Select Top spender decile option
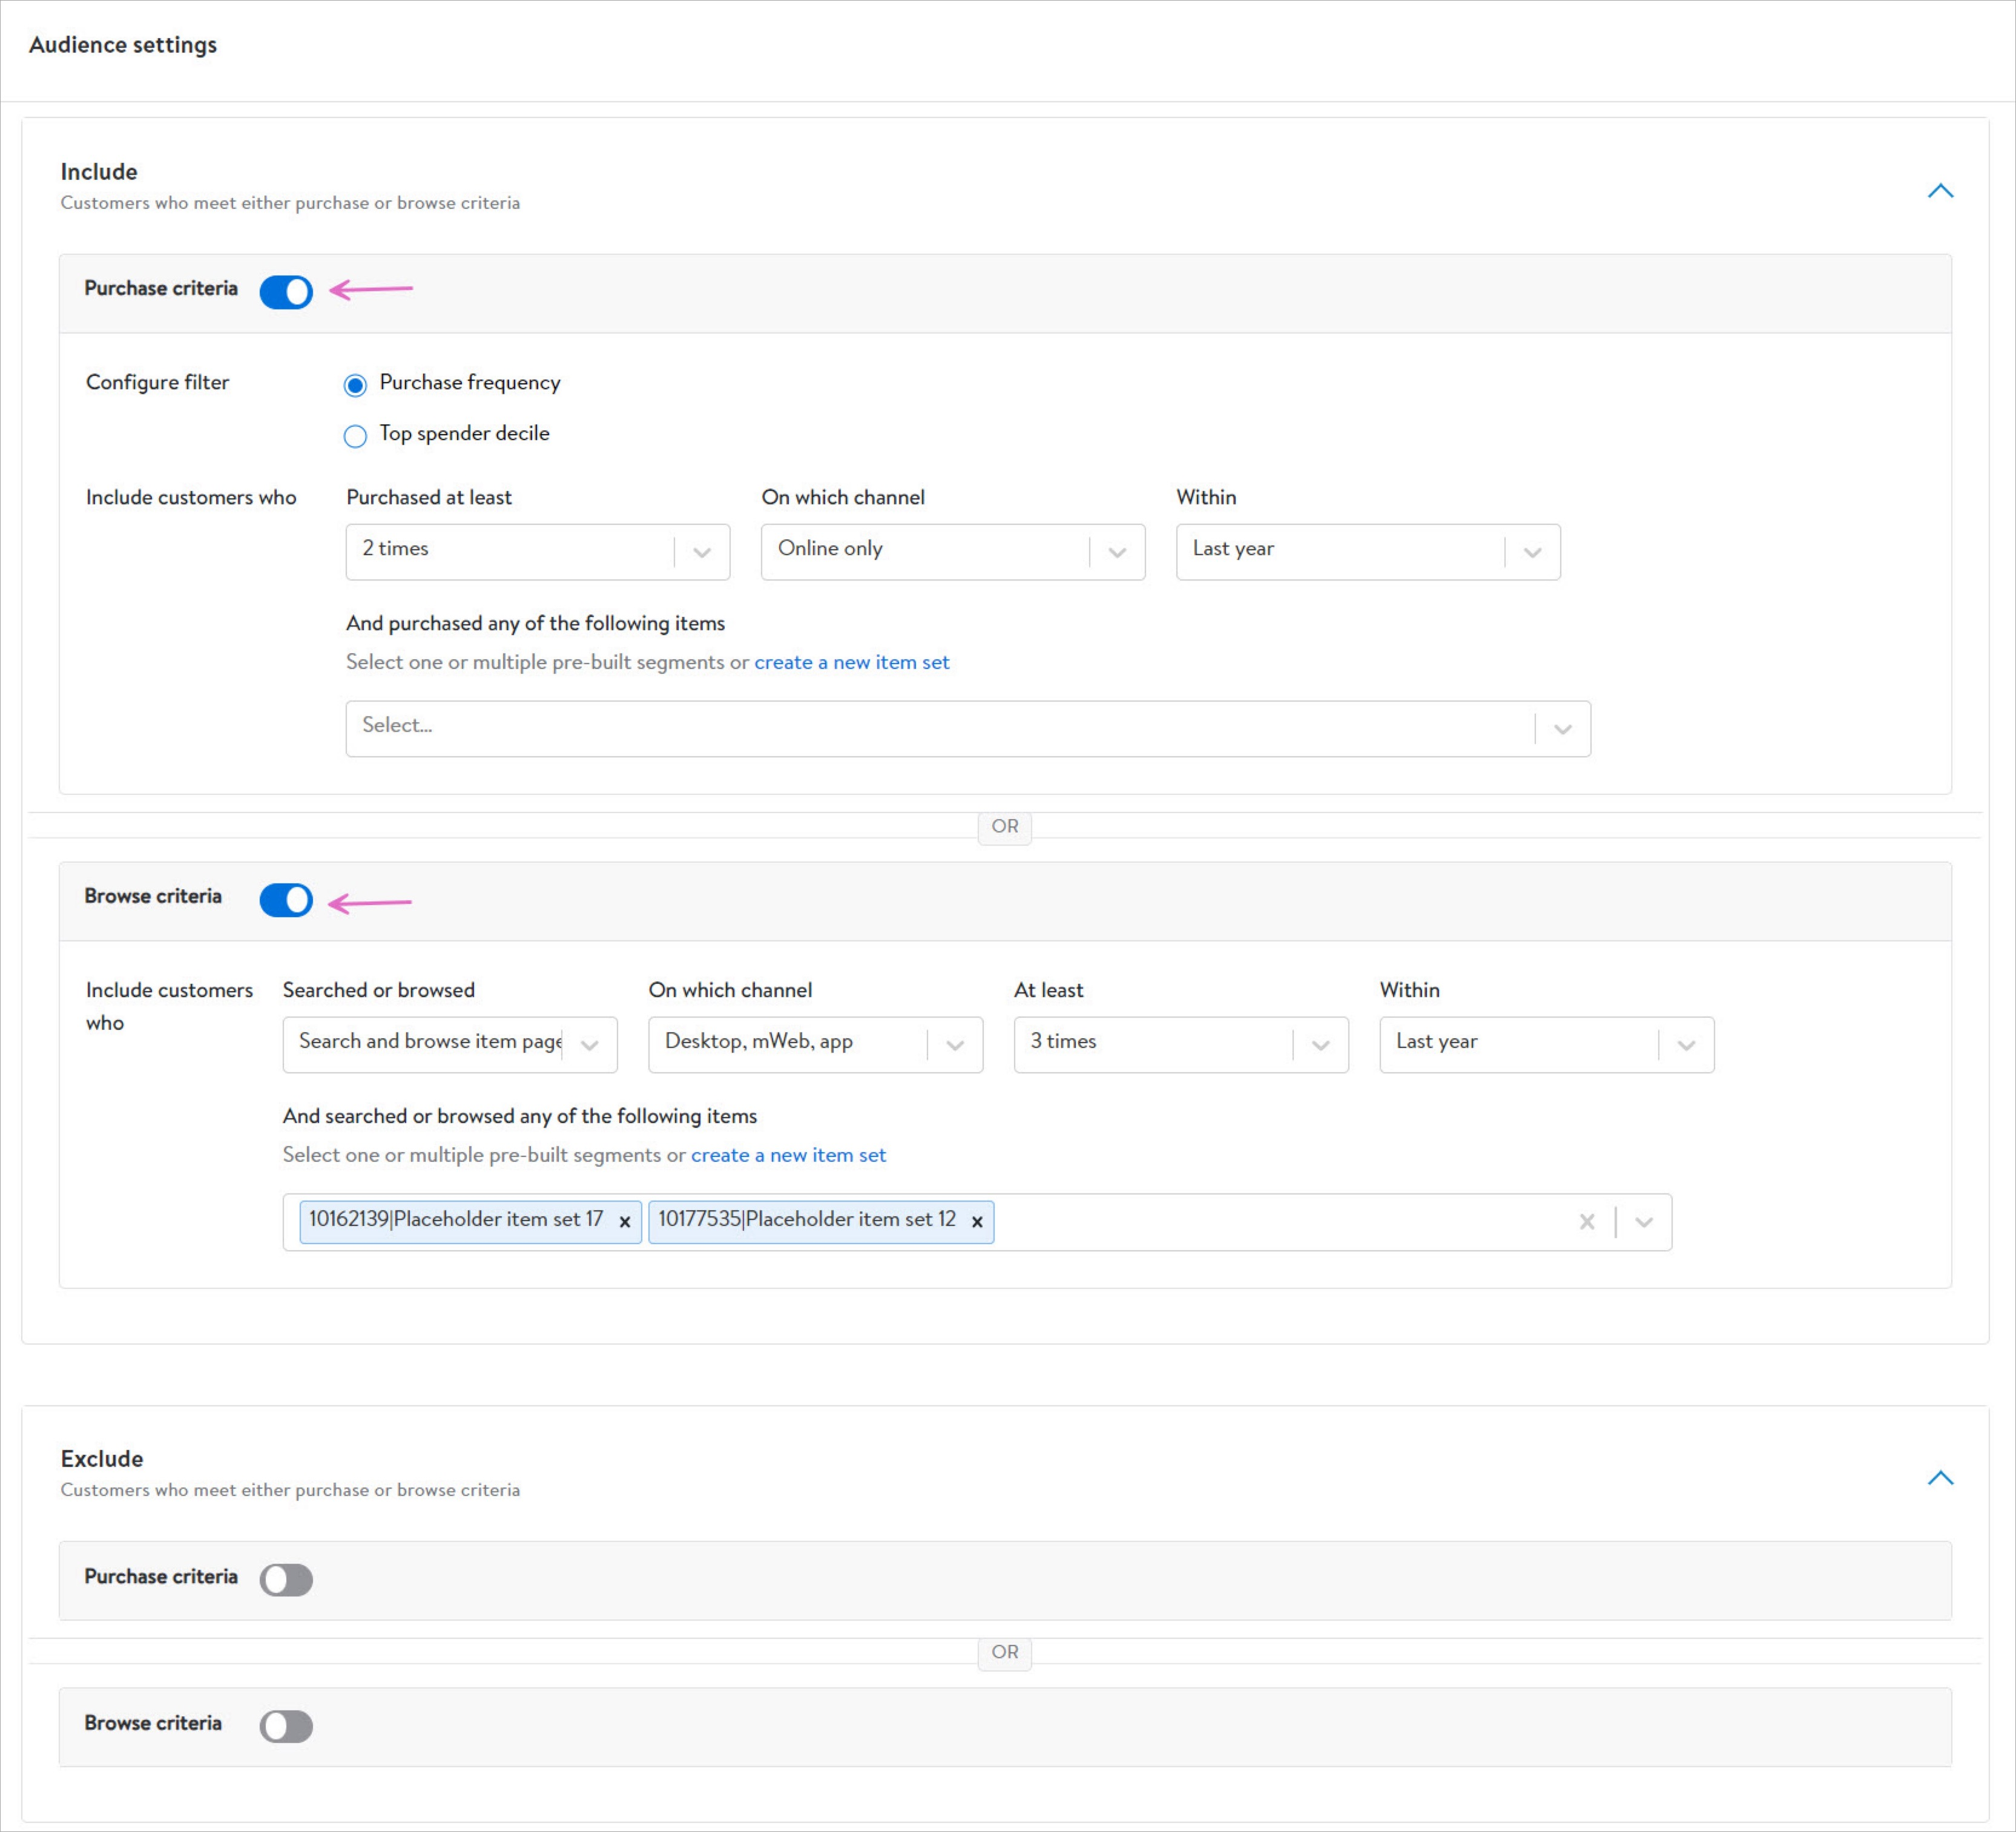Viewport: 2016px width, 1832px height. coord(355,436)
